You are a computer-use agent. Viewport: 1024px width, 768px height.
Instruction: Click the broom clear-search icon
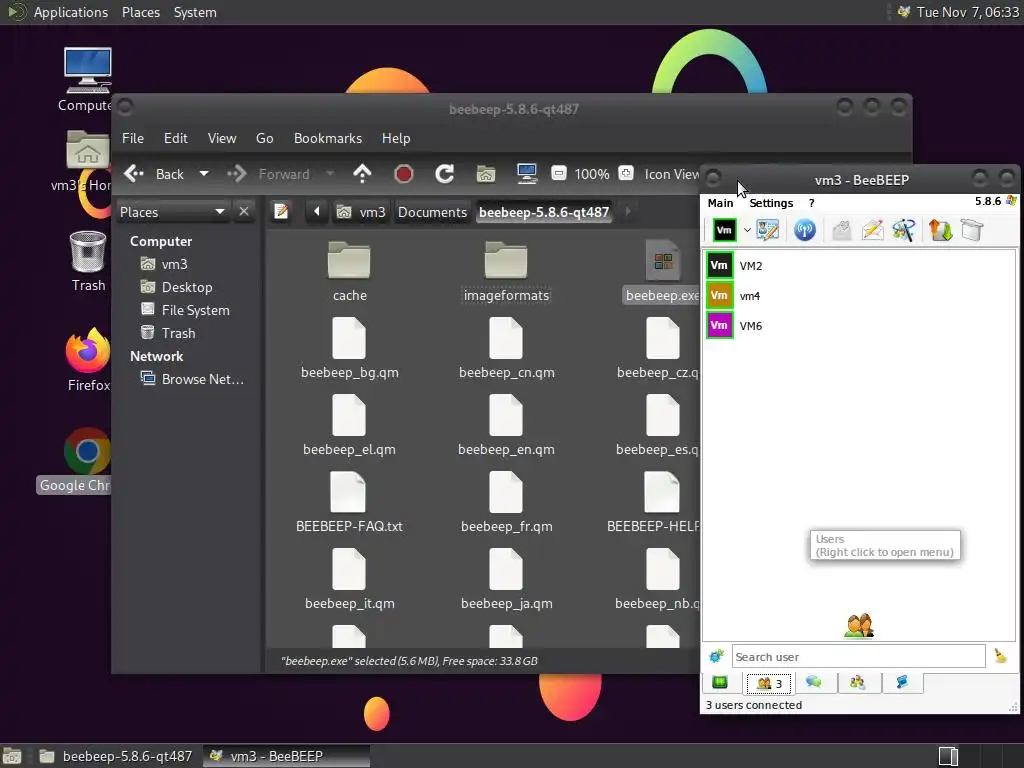pos(1000,656)
